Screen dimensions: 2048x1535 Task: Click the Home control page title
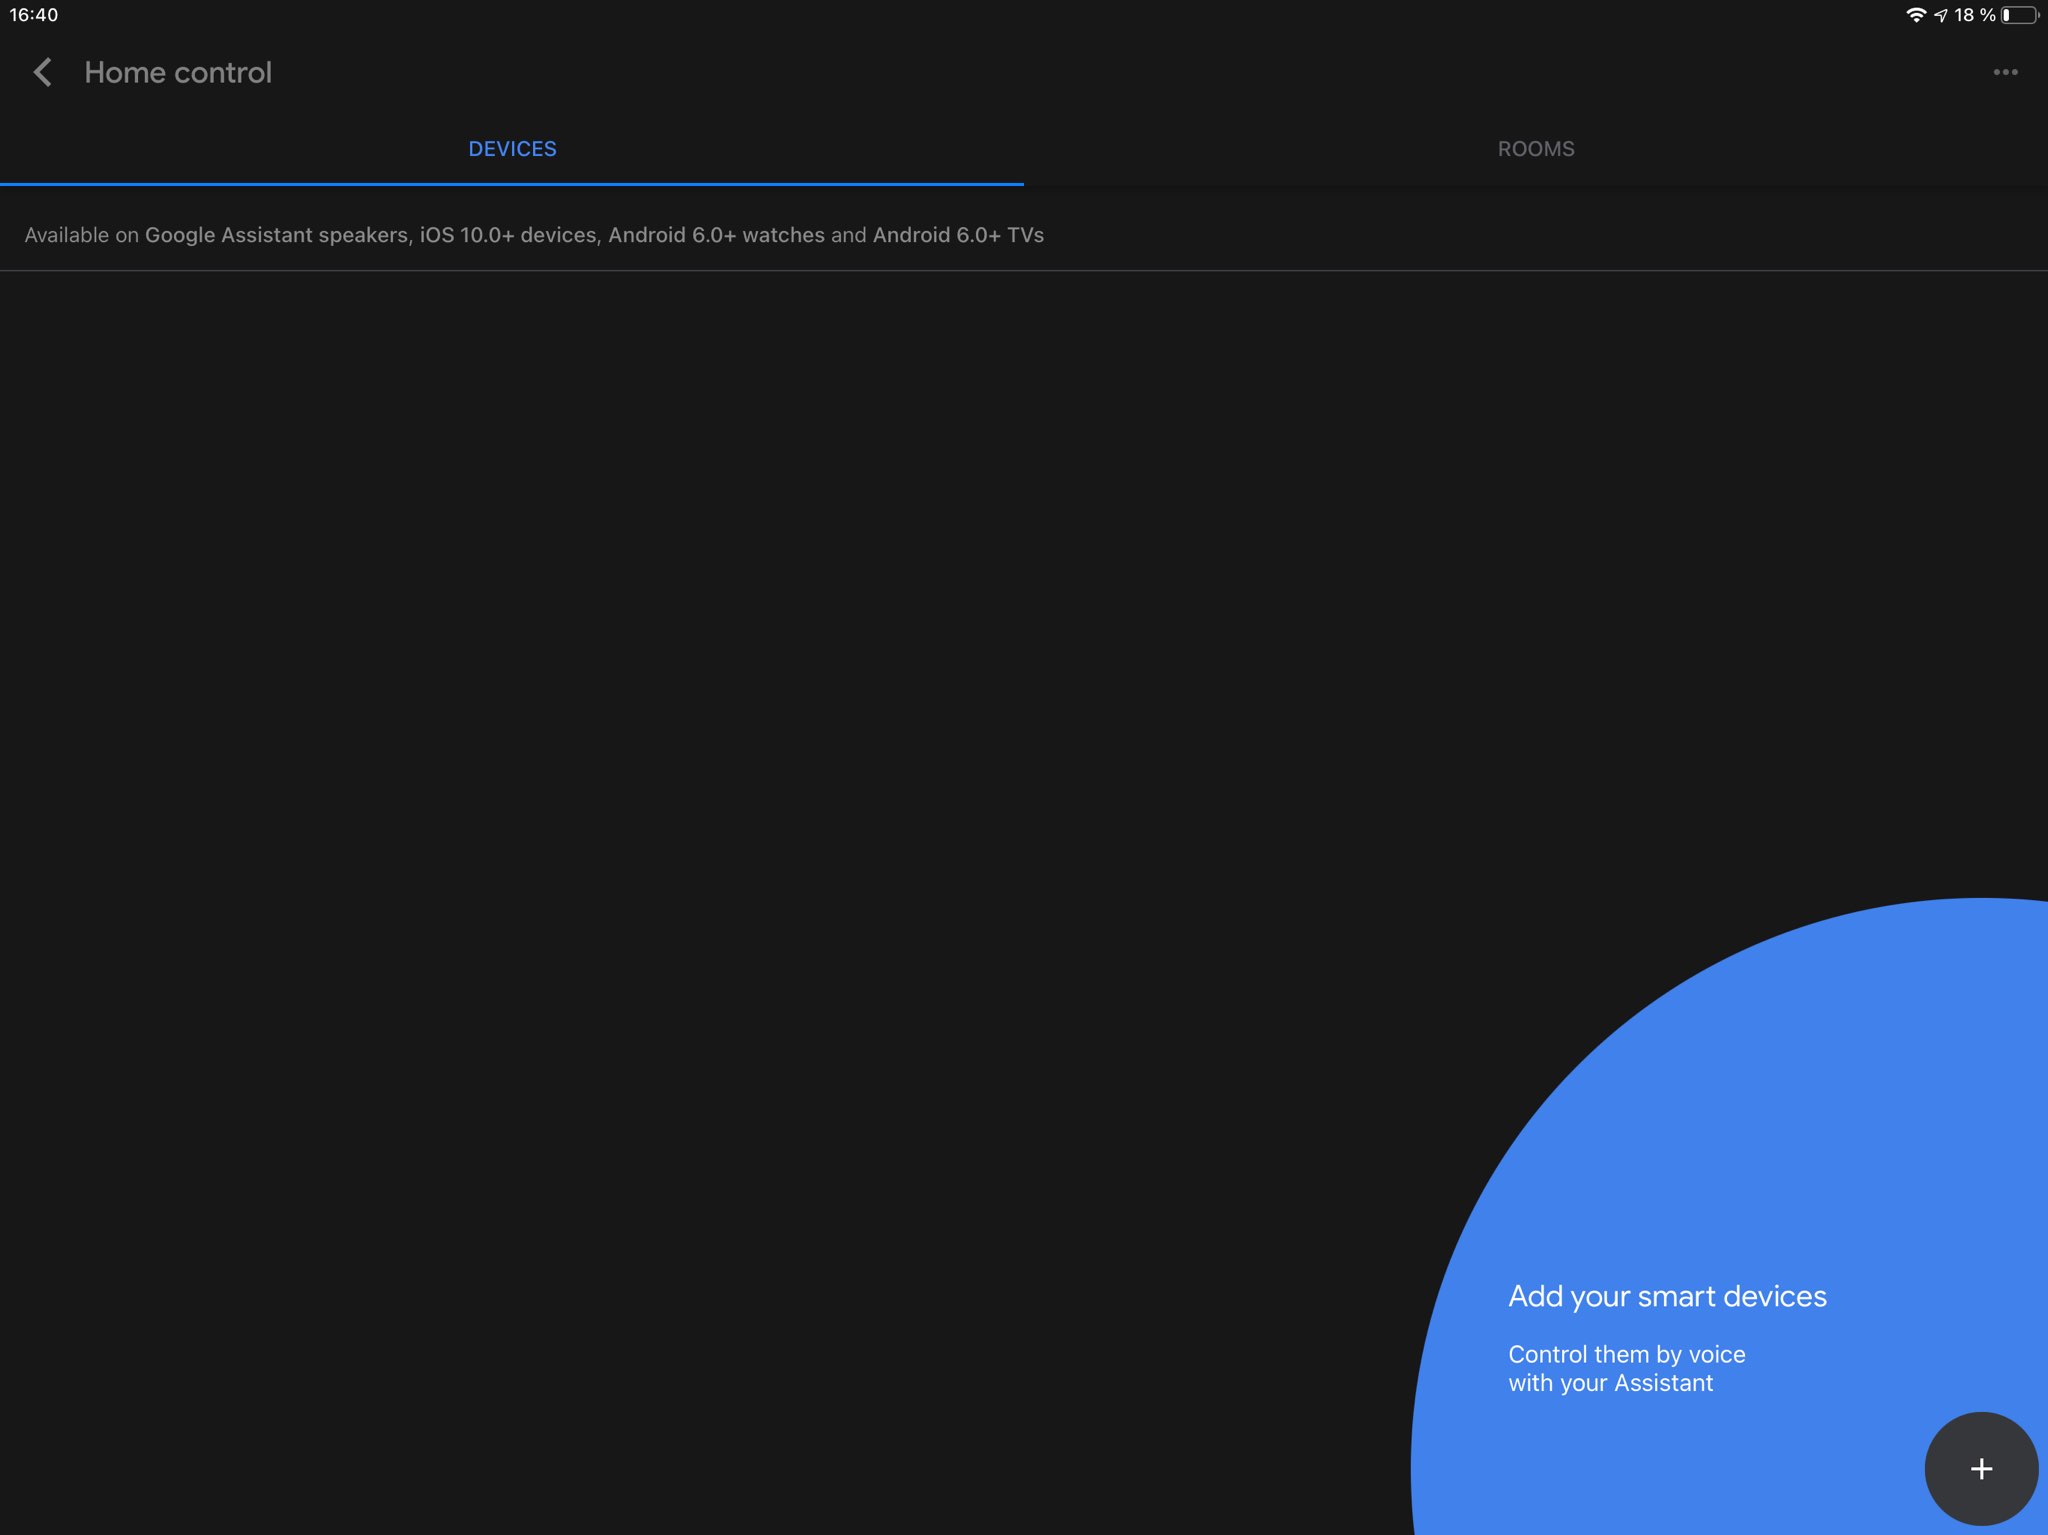[178, 73]
